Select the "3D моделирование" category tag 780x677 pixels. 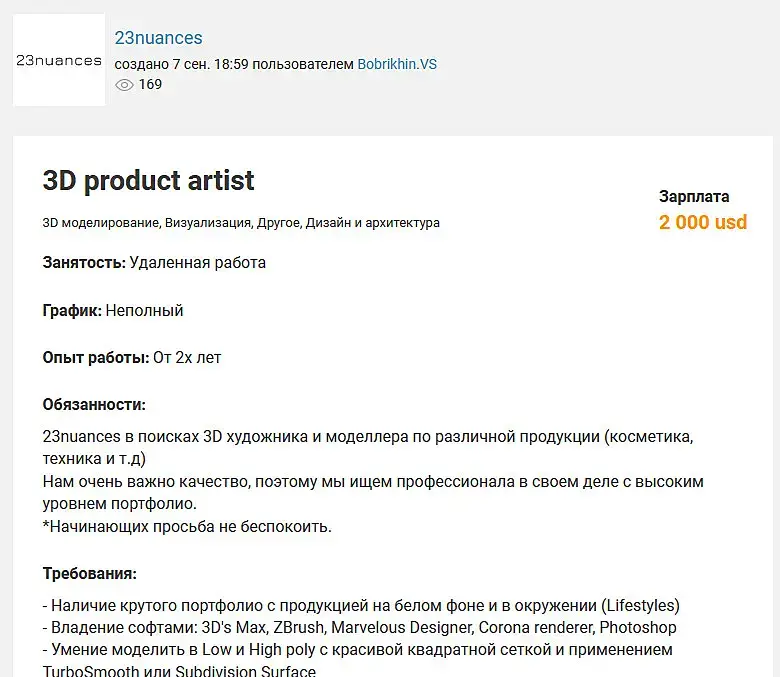[x=100, y=223]
